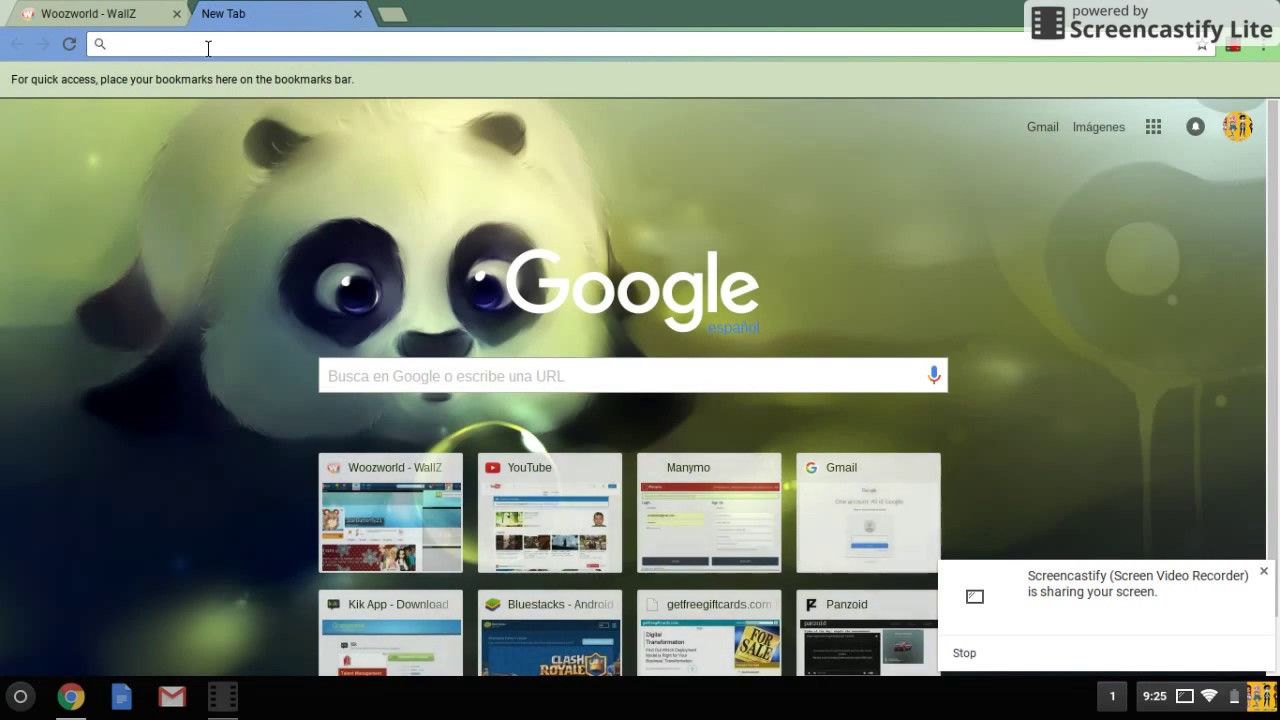Screen dimensions: 1280x720
Task: Click the Google search box
Action: [x=633, y=376]
